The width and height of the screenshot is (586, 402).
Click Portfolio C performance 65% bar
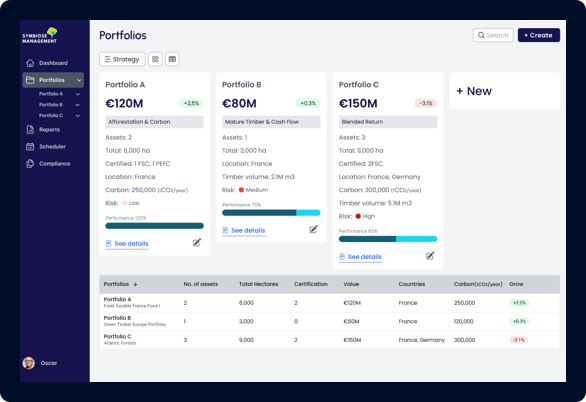tap(388, 239)
